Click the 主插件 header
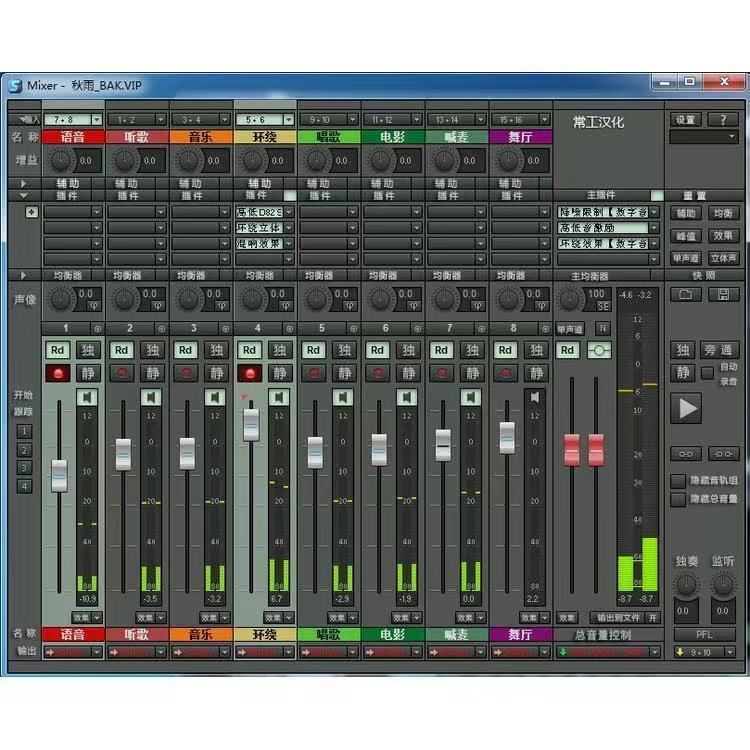The width and height of the screenshot is (750, 750). [601, 195]
